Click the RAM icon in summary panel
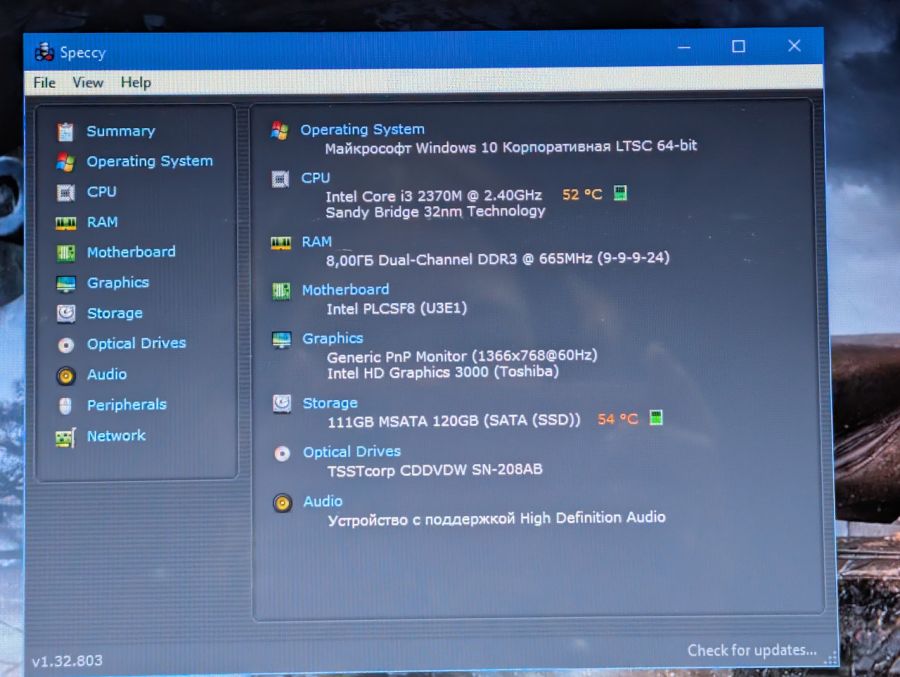900x677 pixels. [281, 243]
